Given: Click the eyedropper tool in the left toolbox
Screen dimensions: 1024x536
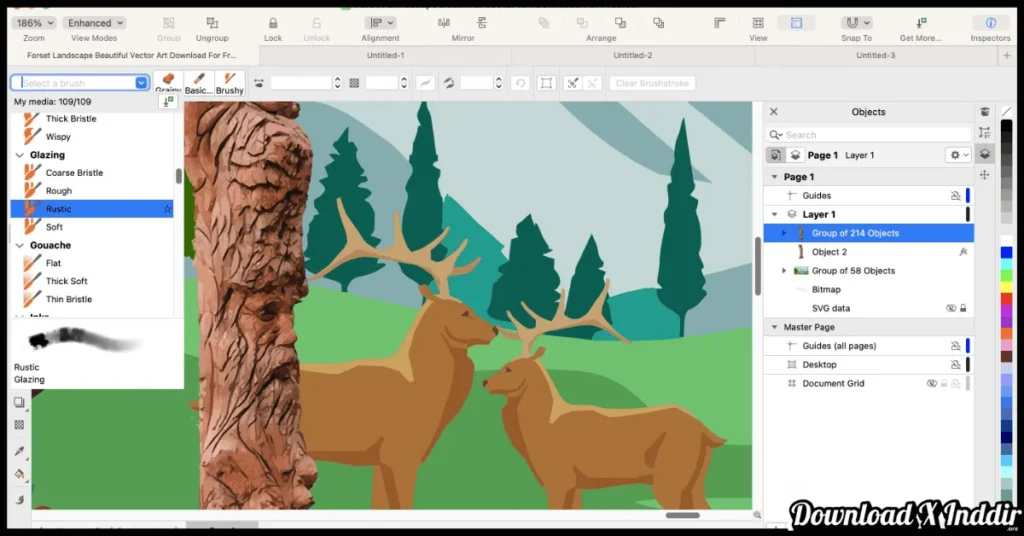Looking at the screenshot, I should coord(20,450).
